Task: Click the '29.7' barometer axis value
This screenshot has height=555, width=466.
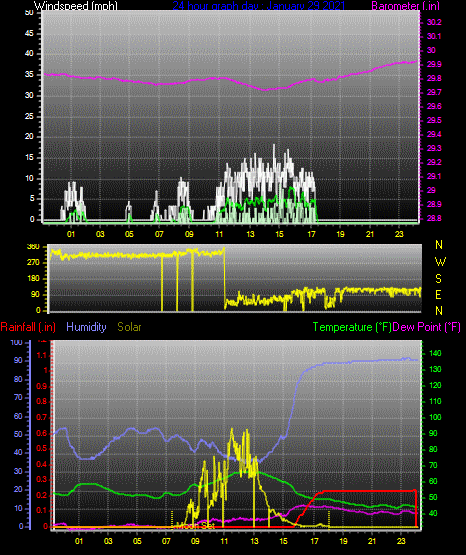Action: coord(434,92)
